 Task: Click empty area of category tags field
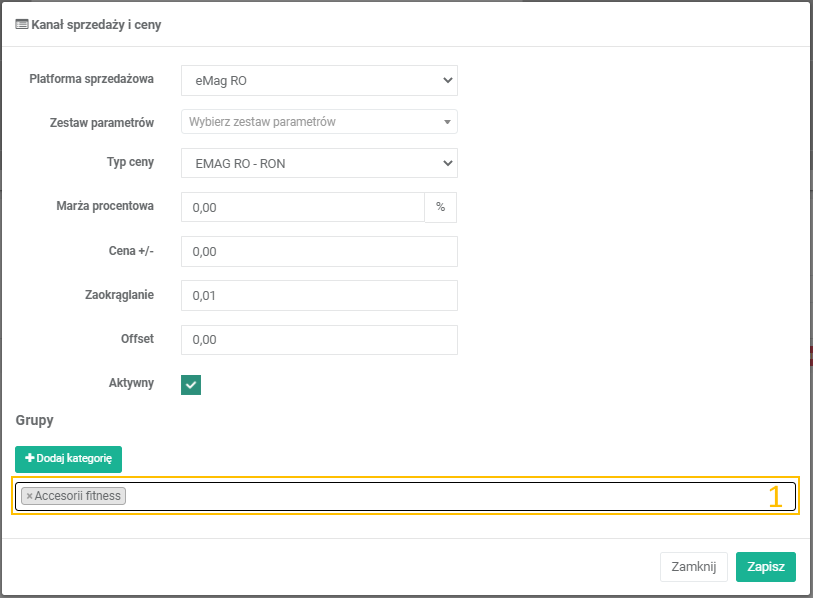(x=450, y=496)
